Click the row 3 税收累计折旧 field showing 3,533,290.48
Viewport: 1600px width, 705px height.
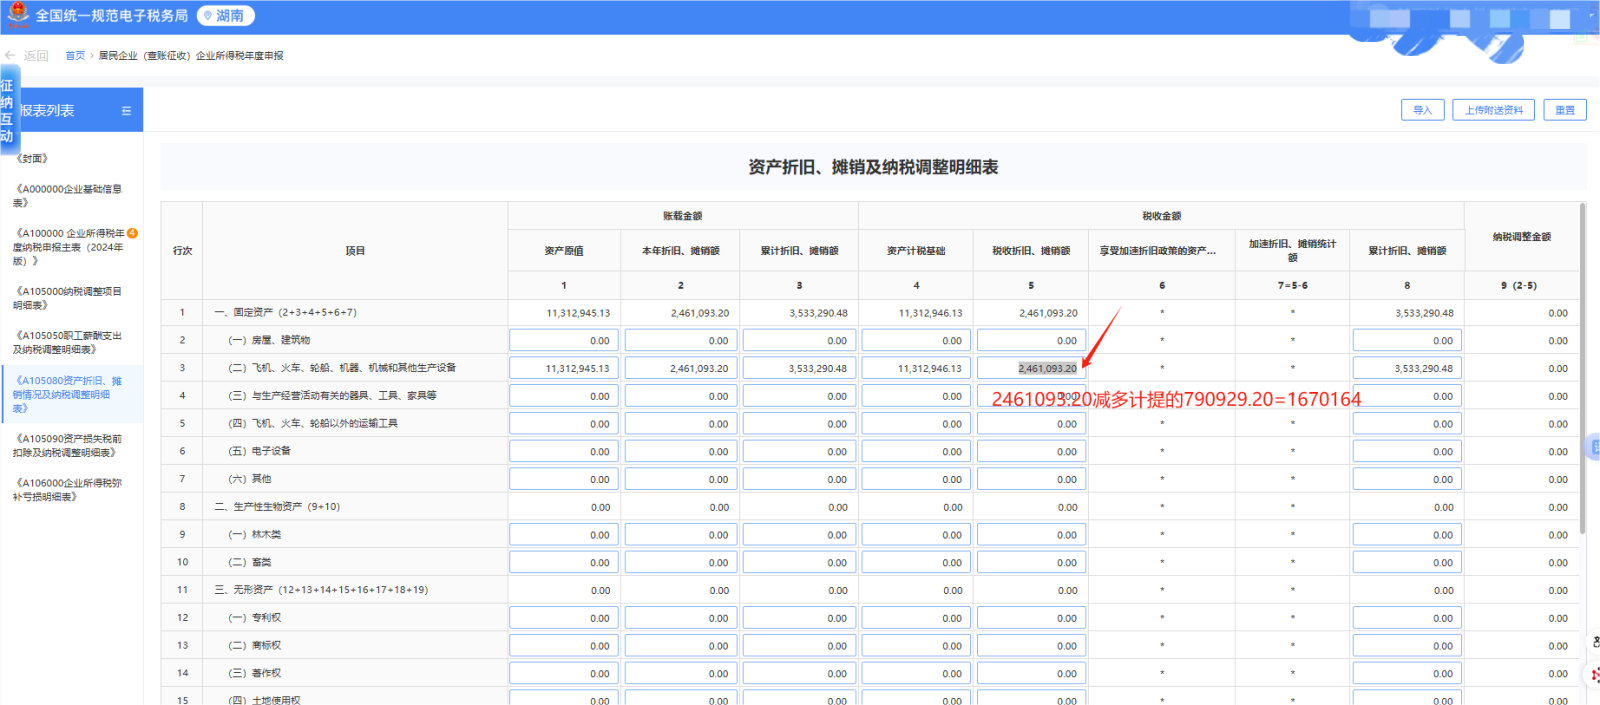[x=1407, y=368]
